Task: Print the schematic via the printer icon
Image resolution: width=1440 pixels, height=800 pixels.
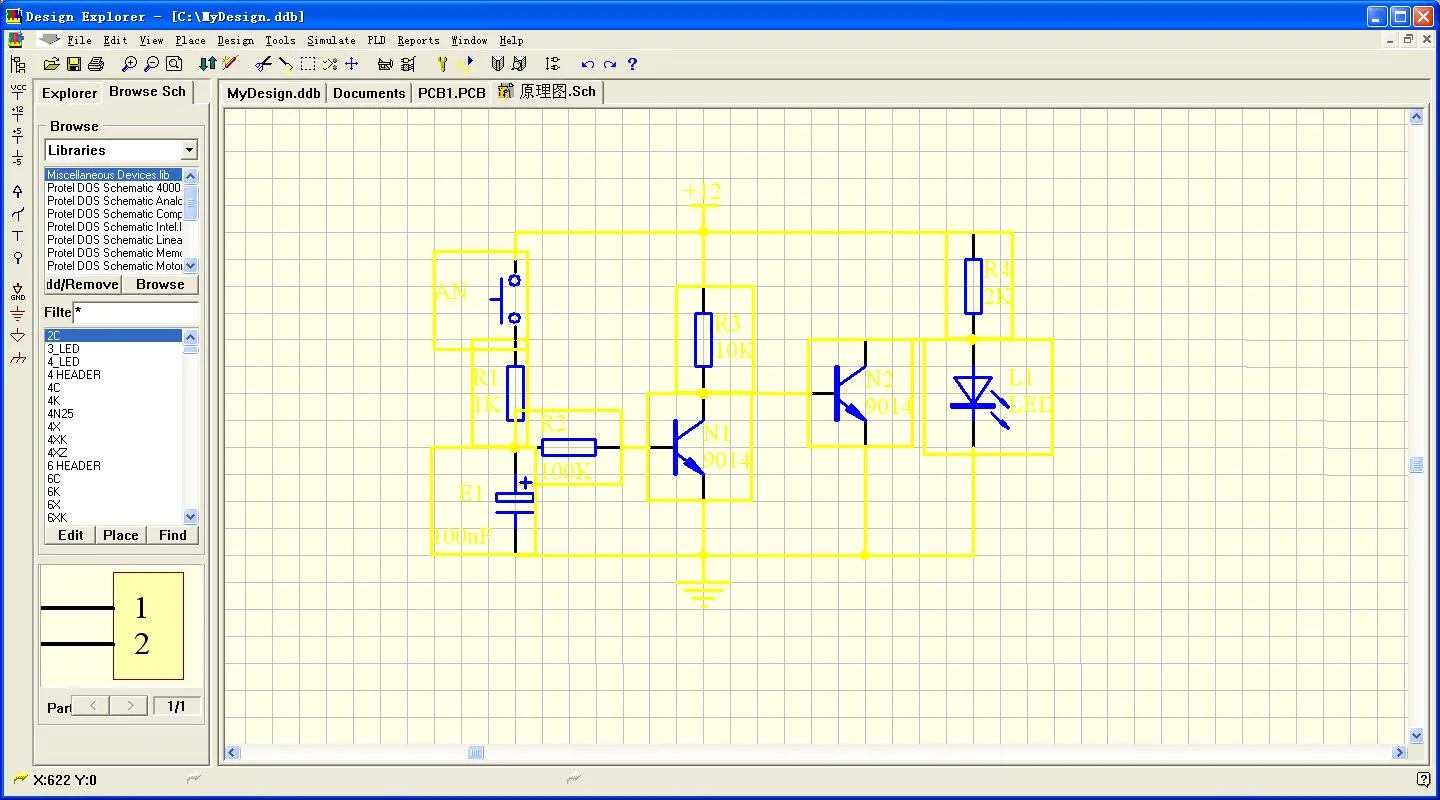Action: [95, 63]
